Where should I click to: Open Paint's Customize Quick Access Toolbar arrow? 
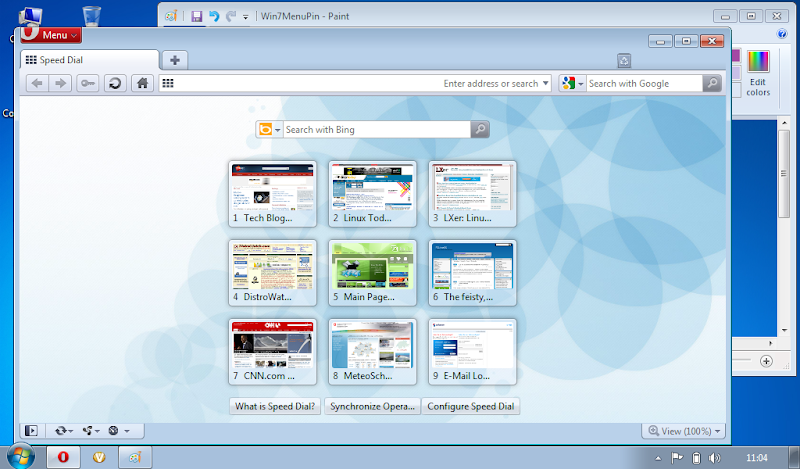245,17
